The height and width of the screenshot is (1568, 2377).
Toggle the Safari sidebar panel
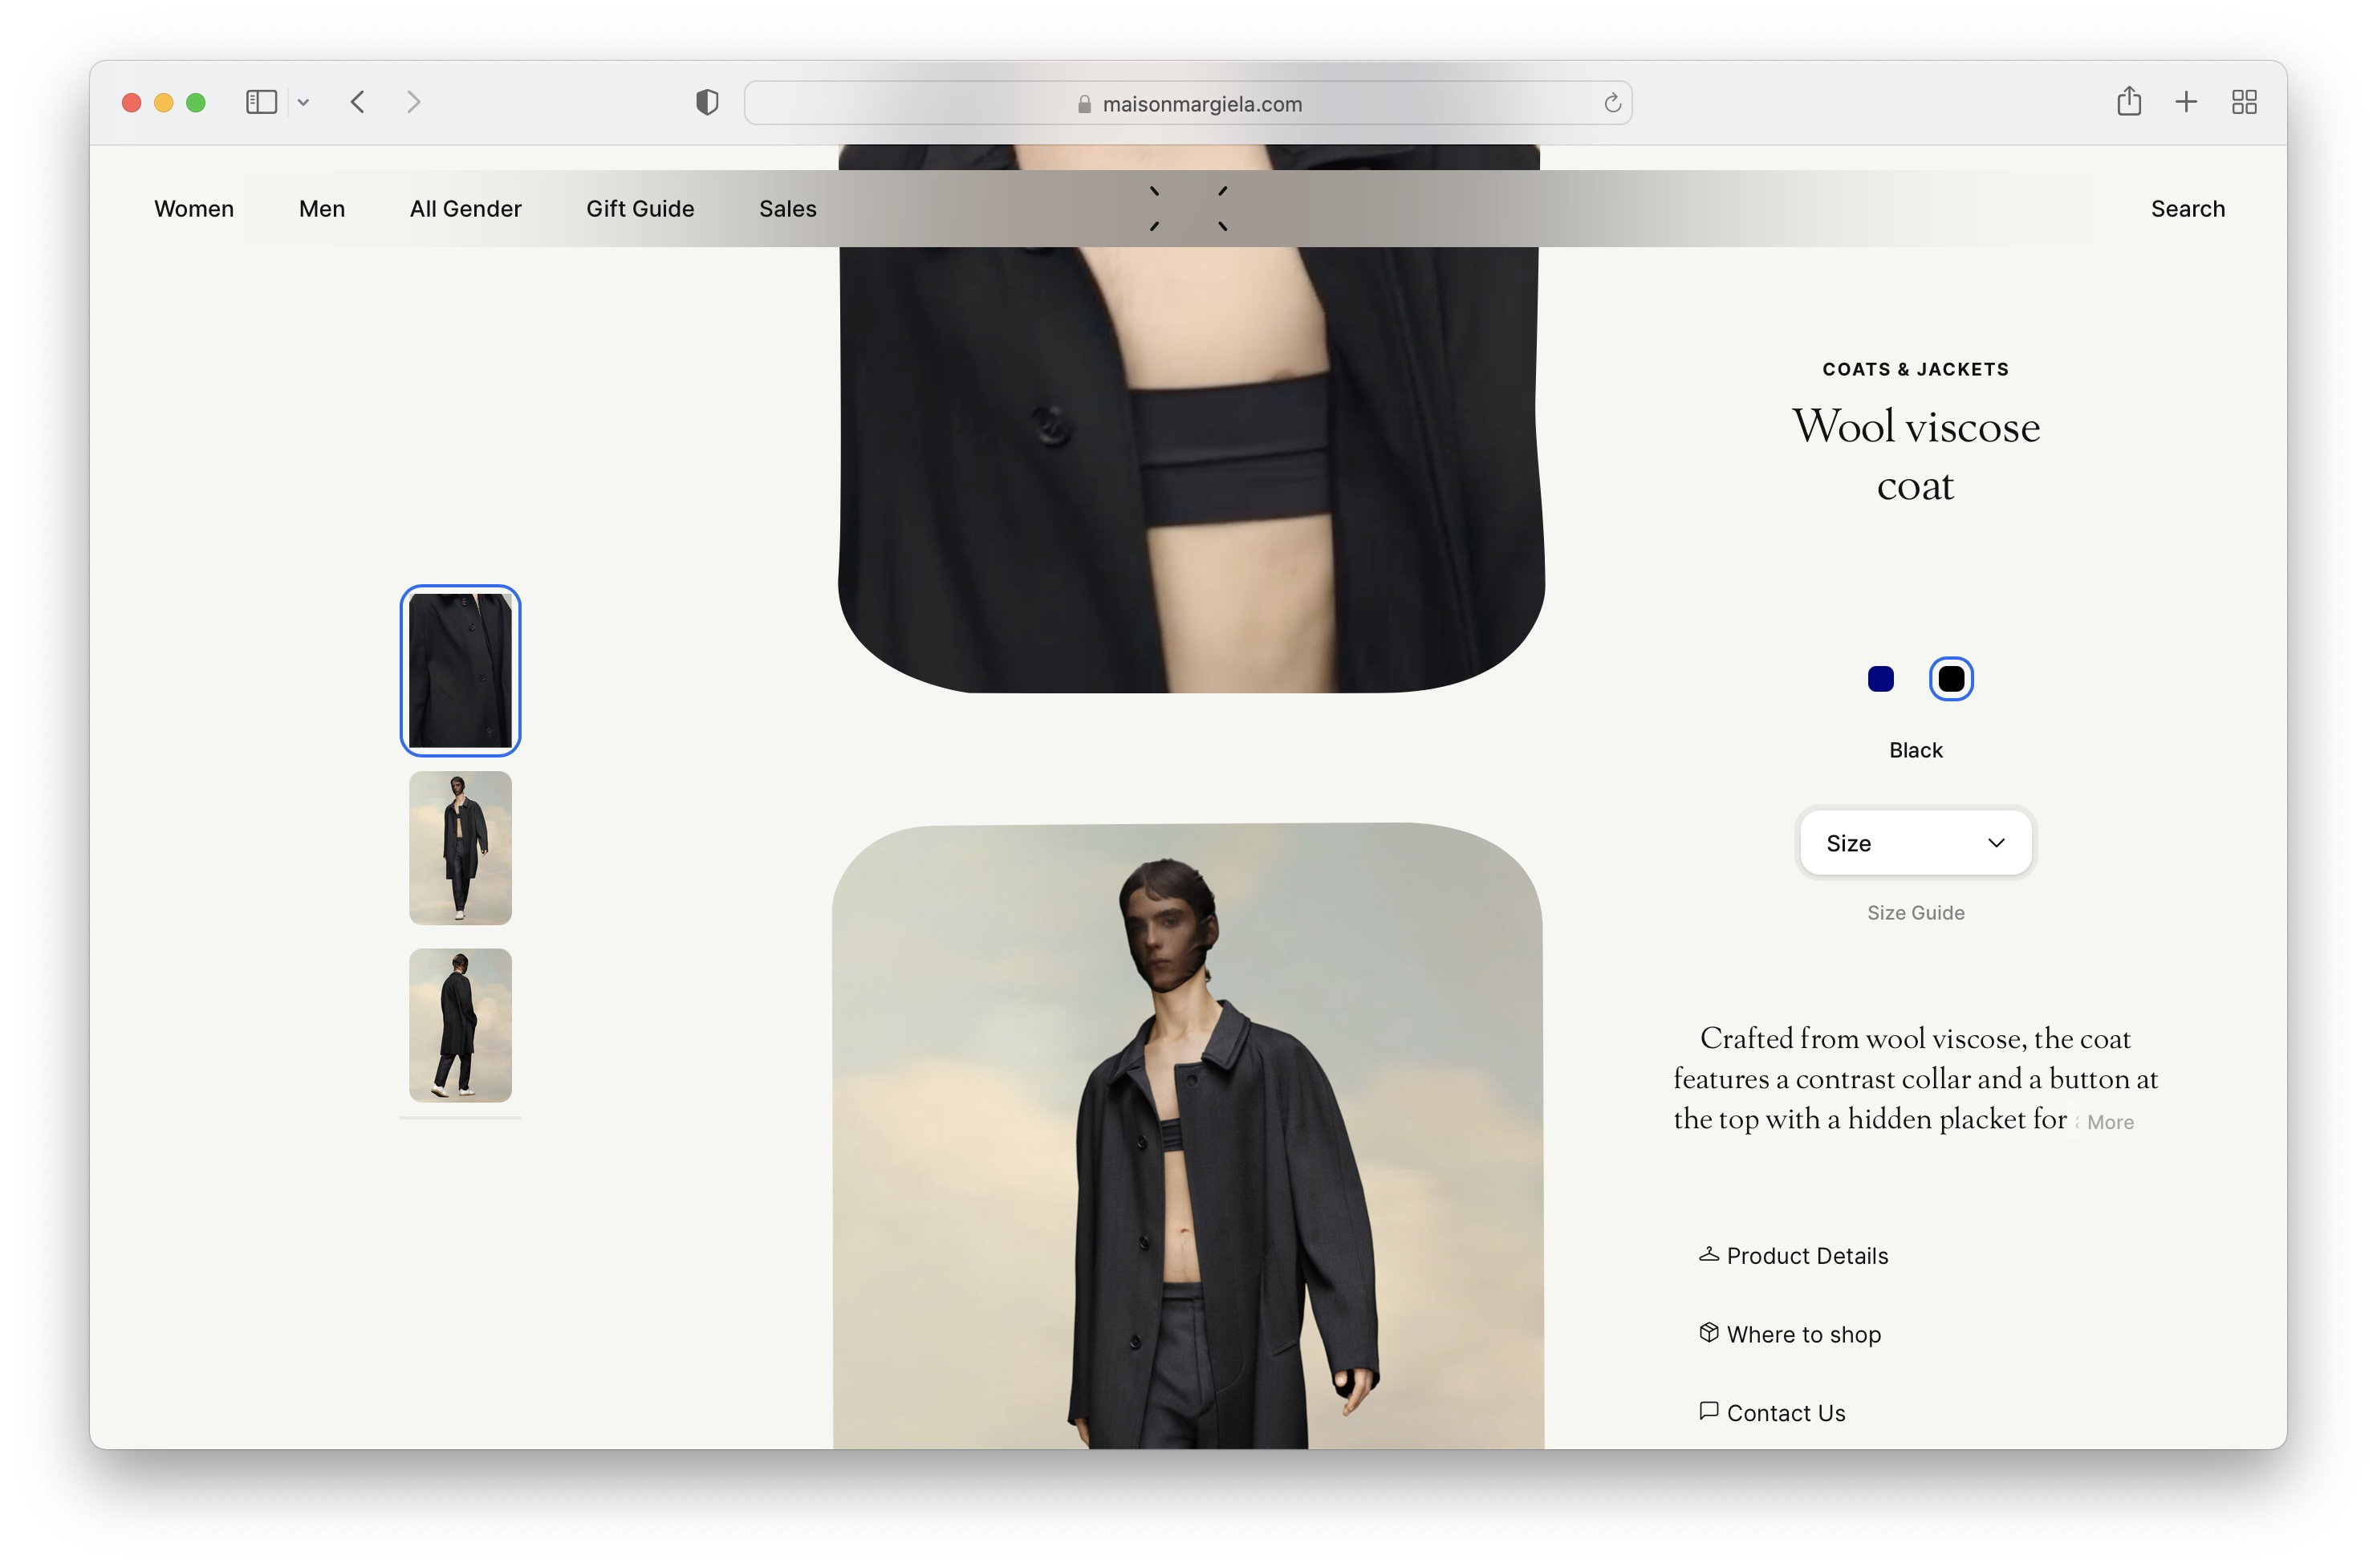(x=261, y=102)
